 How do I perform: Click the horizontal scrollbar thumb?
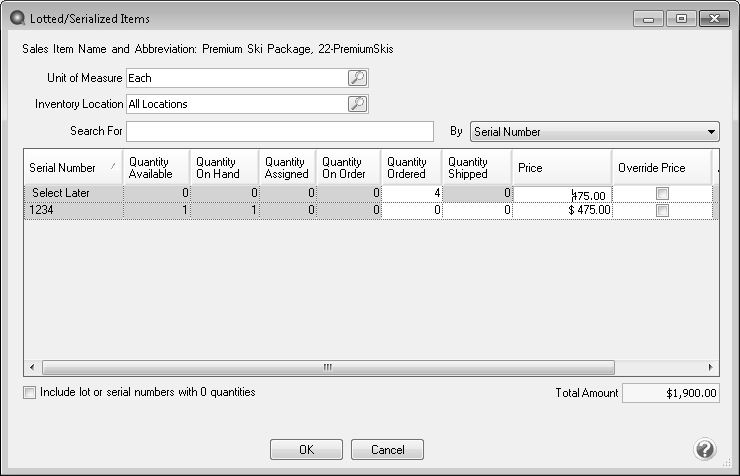coord(328,367)
